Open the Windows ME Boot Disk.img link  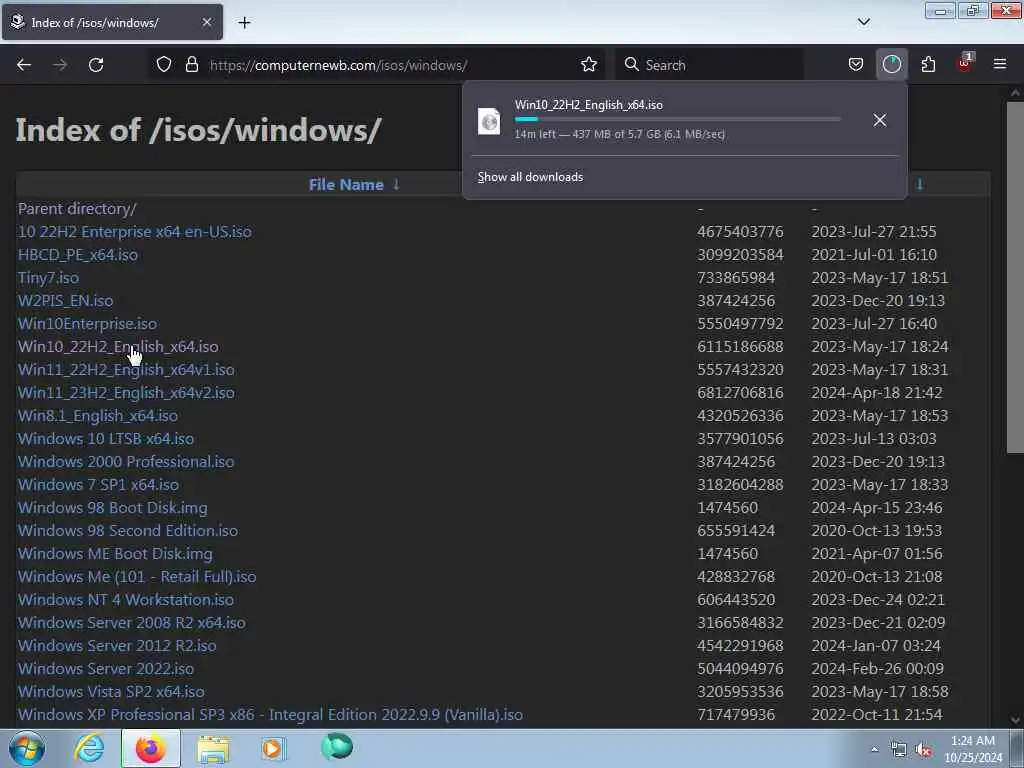point(115,554)
